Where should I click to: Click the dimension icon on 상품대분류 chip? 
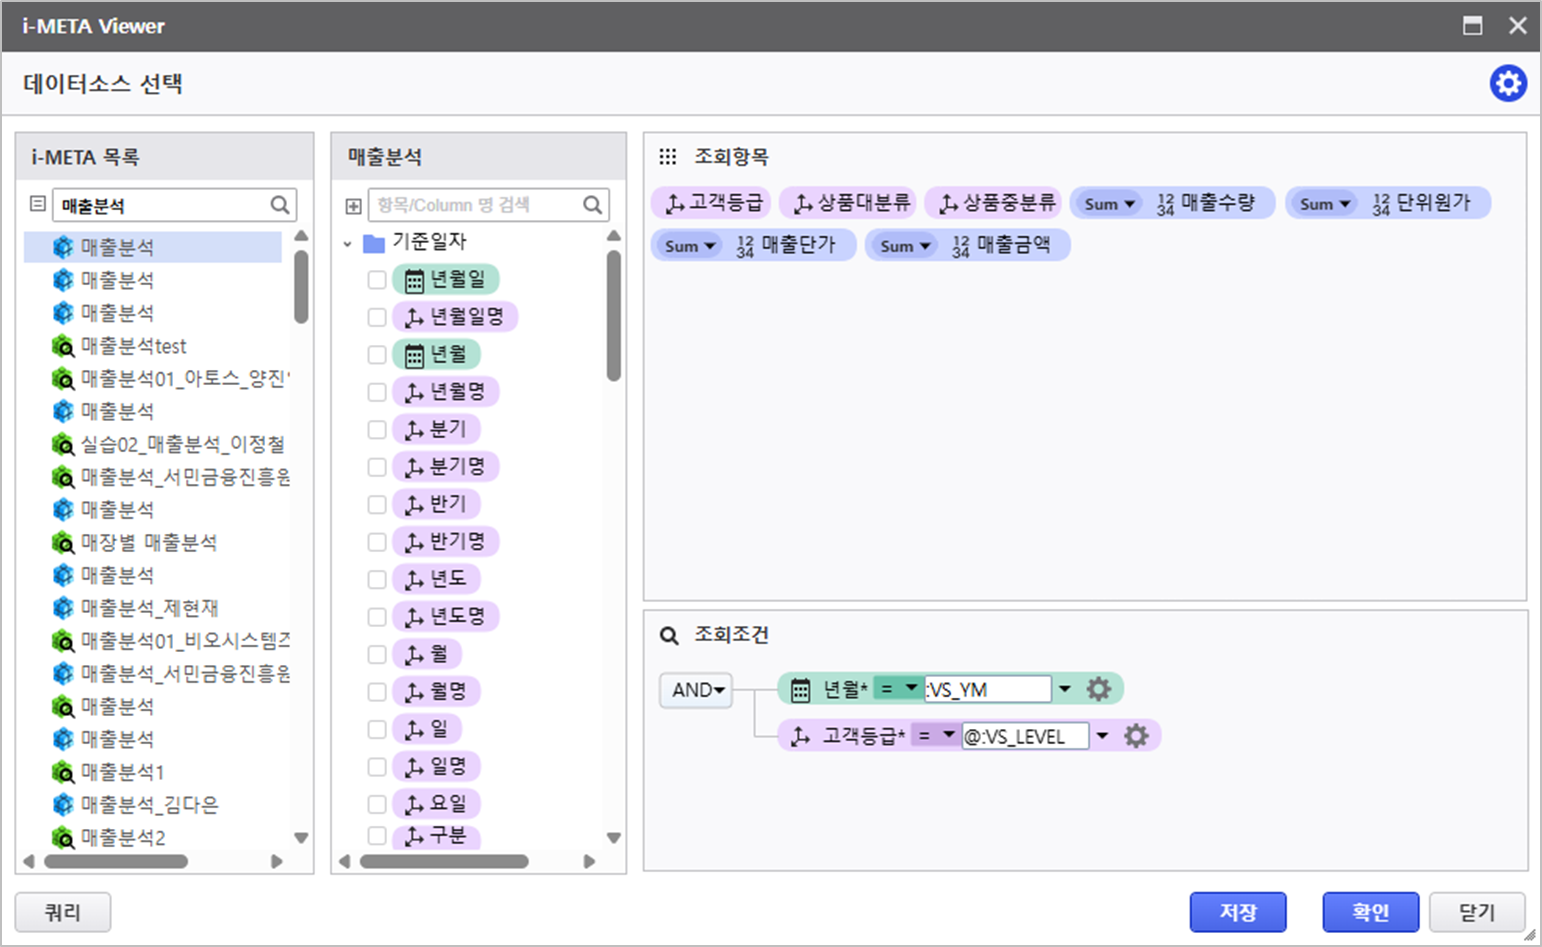pos(803,204)
